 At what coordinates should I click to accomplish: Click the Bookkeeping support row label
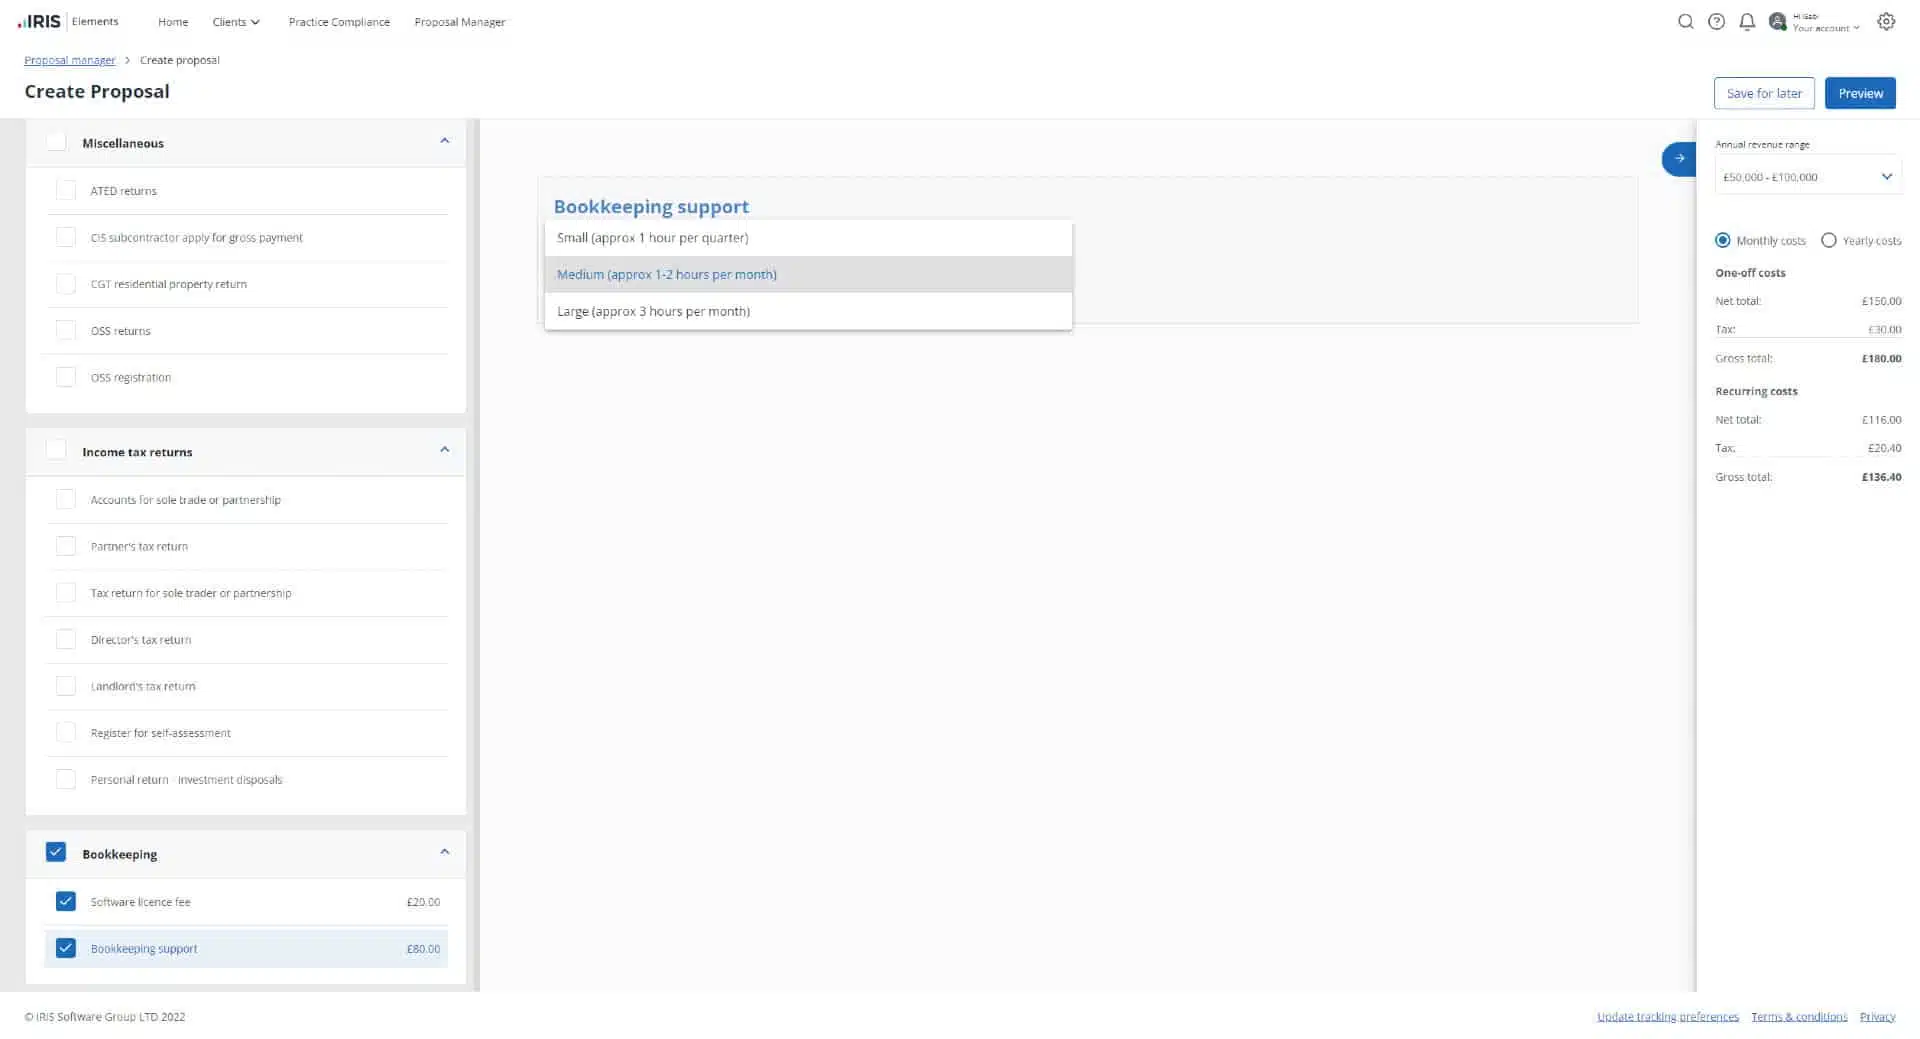(144, 949)
